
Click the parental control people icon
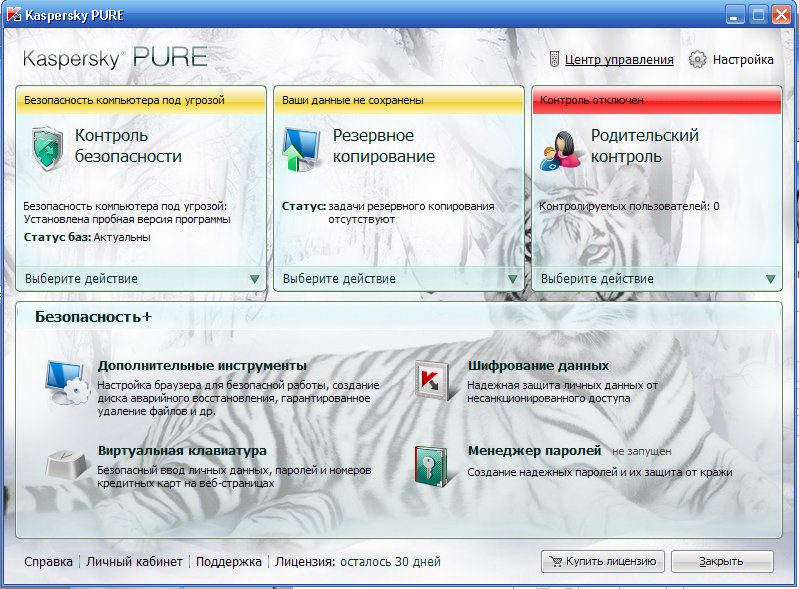pyautogui.click(x=560, y=150)
